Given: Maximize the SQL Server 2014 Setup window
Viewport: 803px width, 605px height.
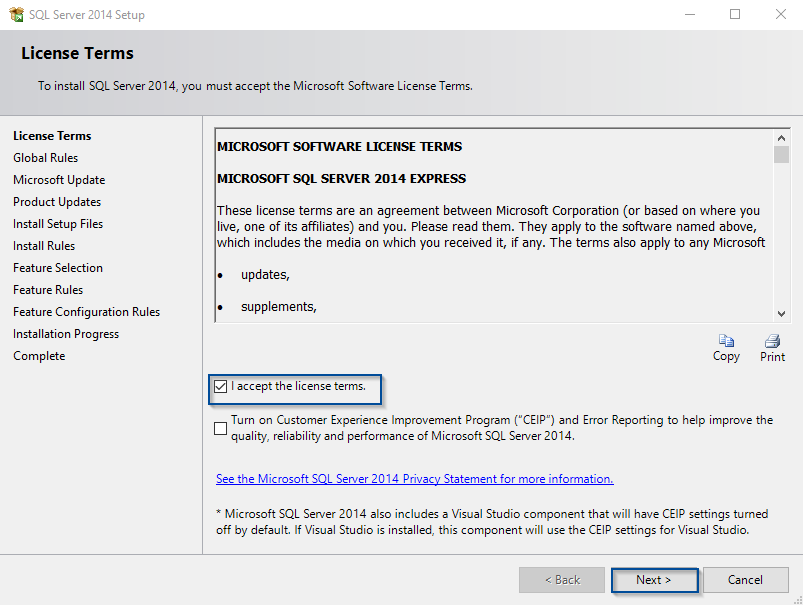Looking at the screenshot, I should coord(735,15).
